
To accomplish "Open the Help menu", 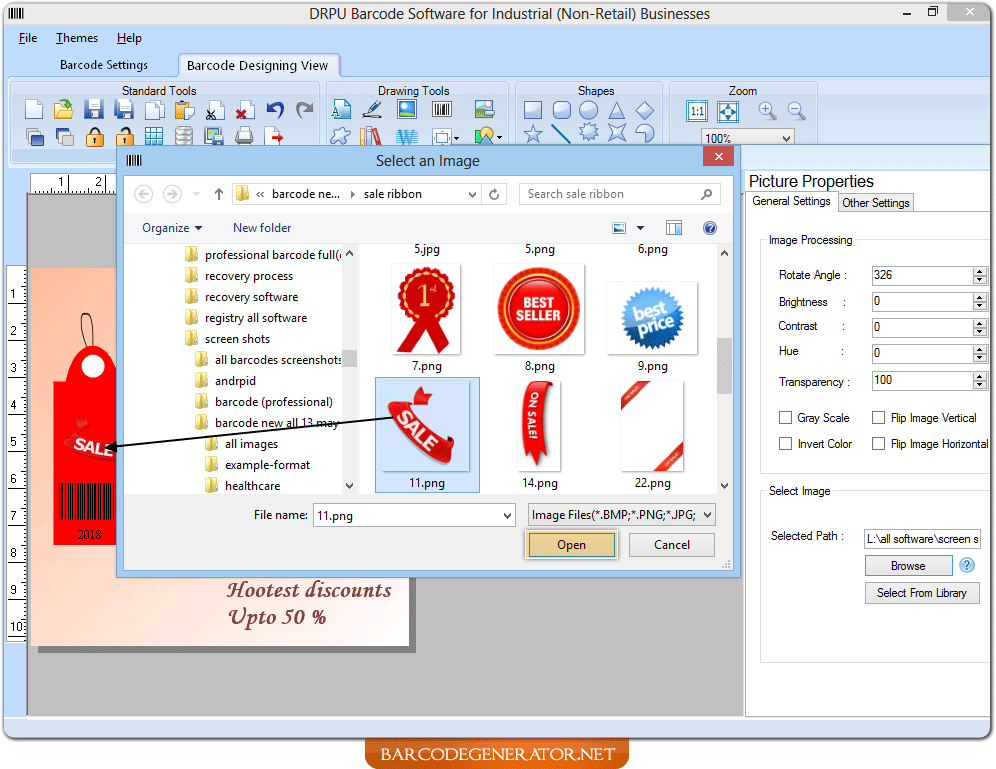I will [129, 38].
